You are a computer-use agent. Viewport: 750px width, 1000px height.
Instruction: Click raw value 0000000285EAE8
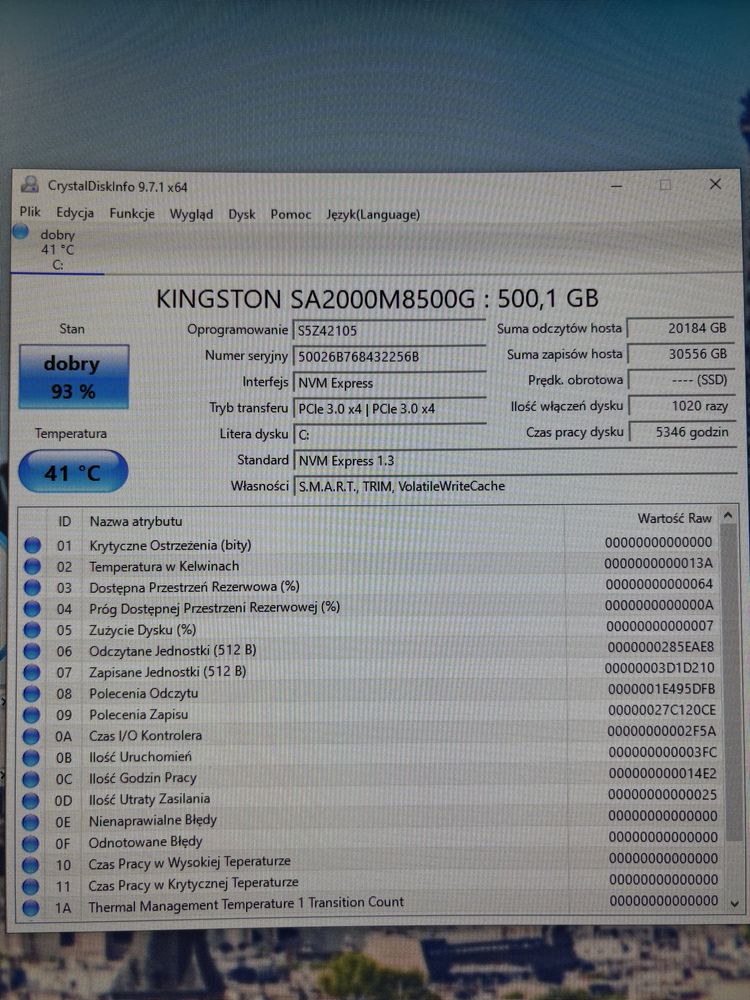[661, 647]
